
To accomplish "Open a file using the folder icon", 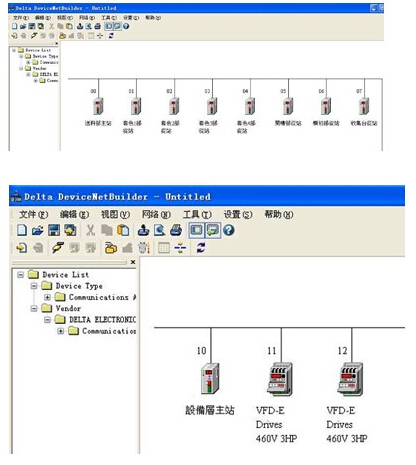I will coord(38,230).
